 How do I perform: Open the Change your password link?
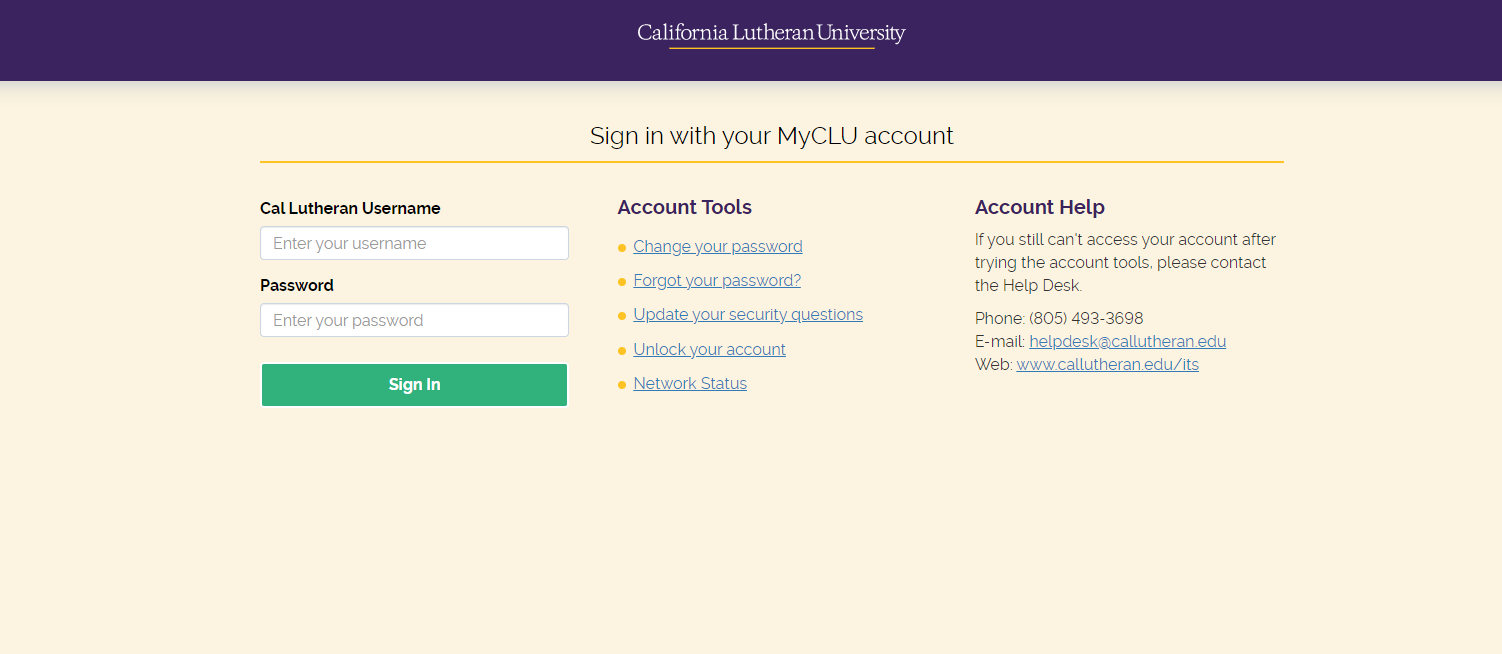coord(717,246)
